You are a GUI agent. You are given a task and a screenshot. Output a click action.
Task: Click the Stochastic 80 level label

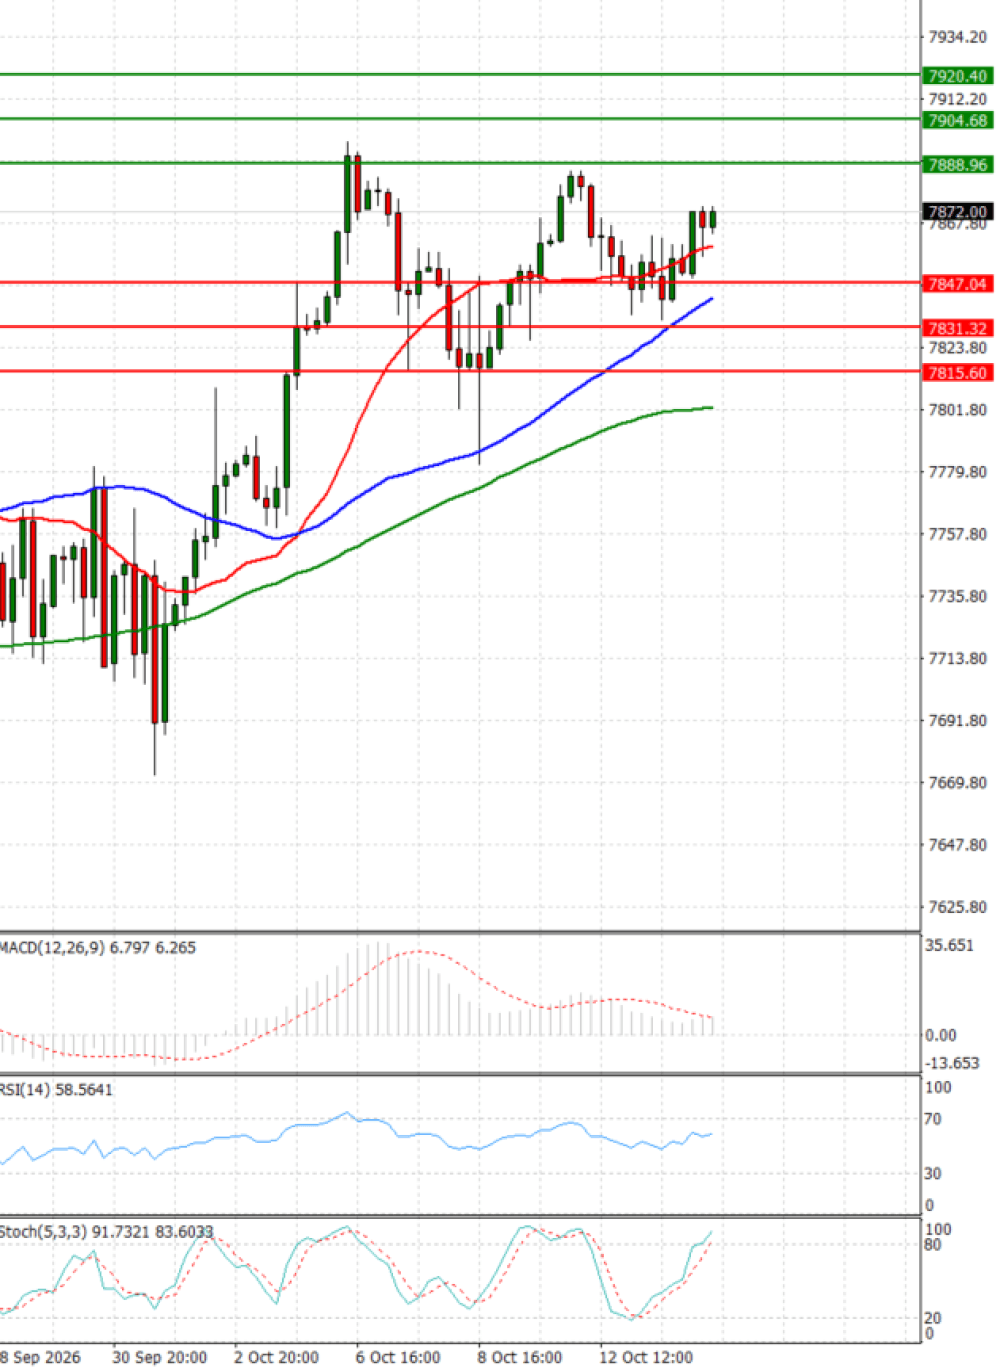click(933, 1245)
